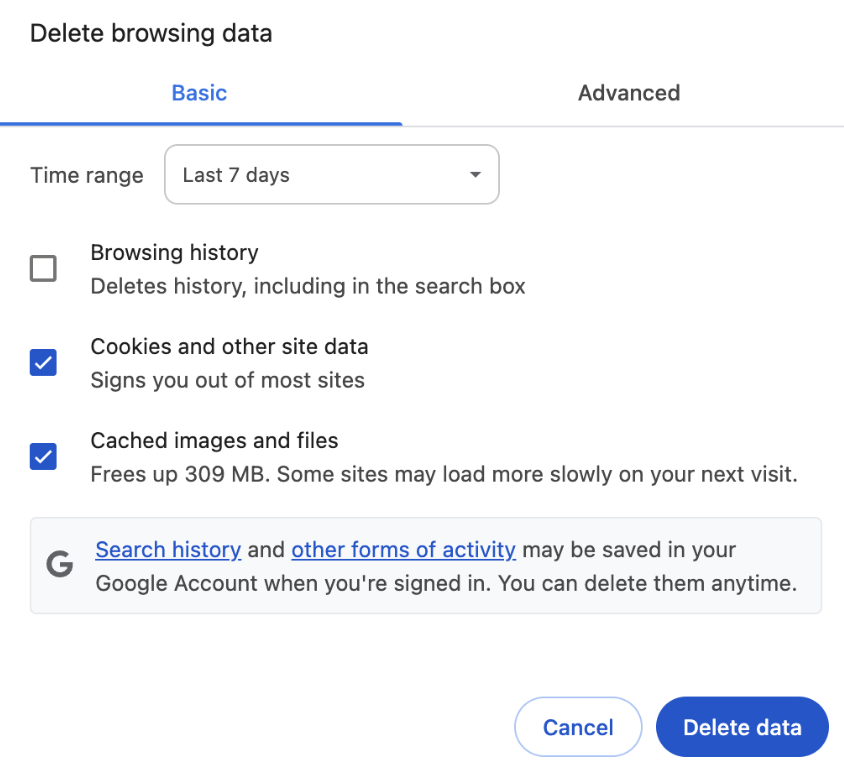Uncheck Cookies and other site data checkbox
This screenshot has width=844, height=770.
[43, 363]
